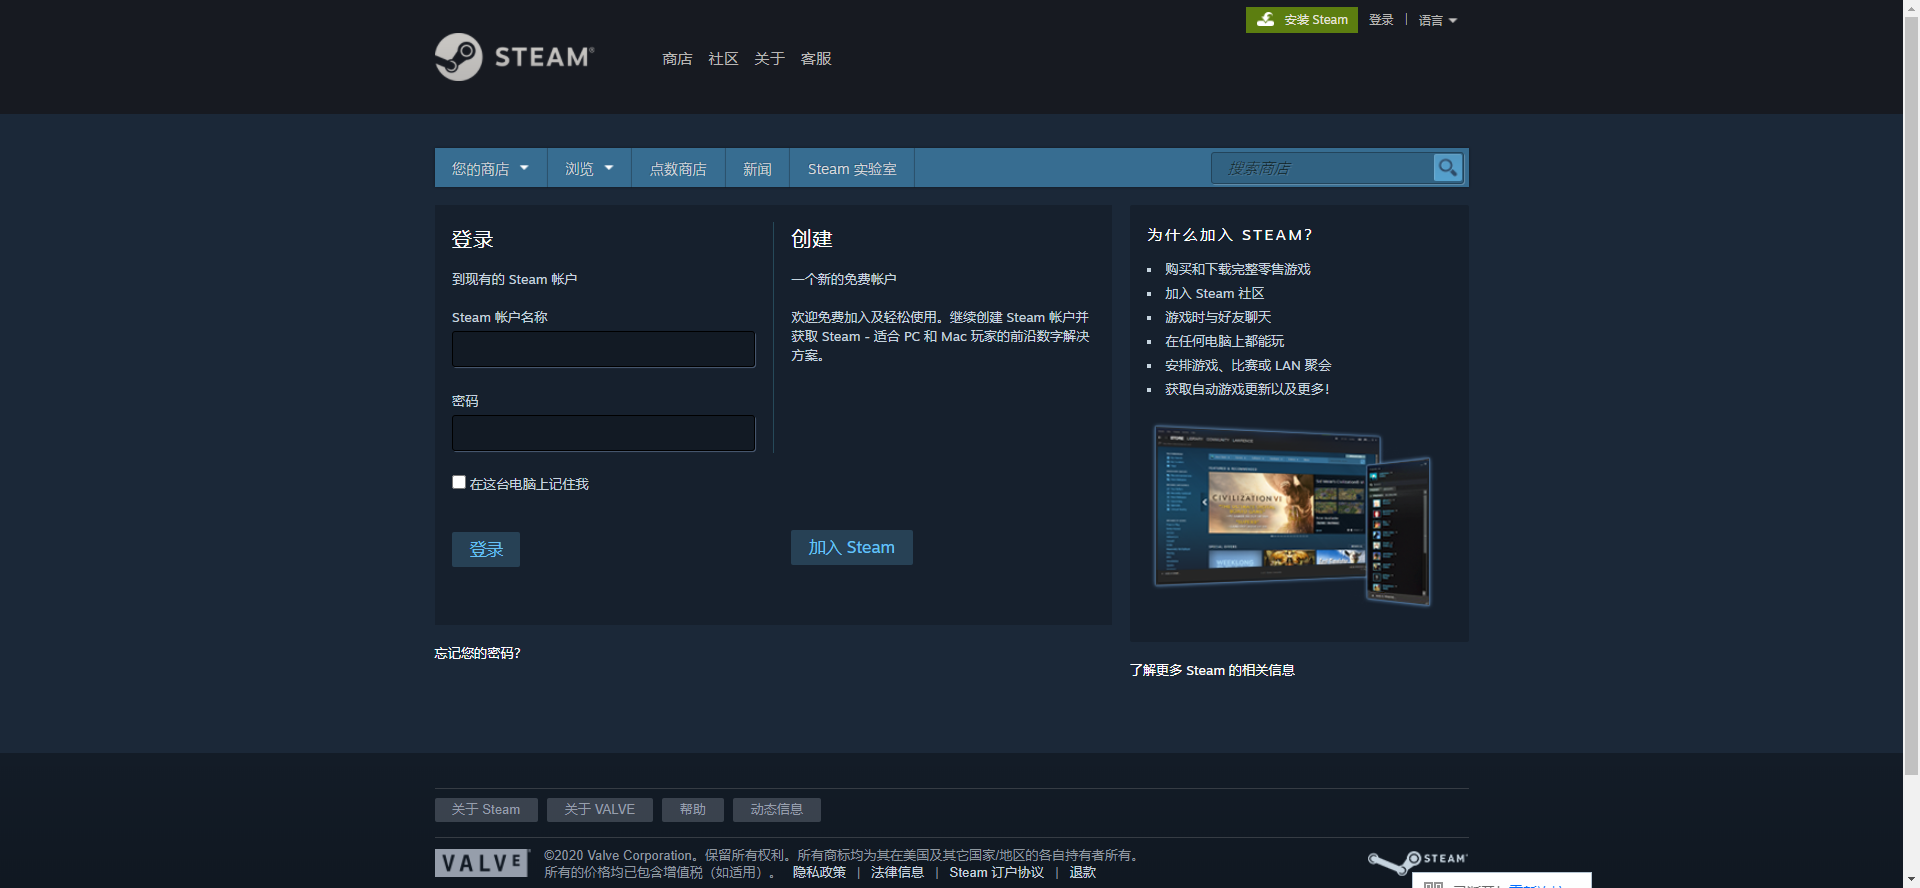The width and height of the screenshot is (1920, 888).
Task: Click the blue 登录 sign-in button
Action: click(x=486, y=549)
